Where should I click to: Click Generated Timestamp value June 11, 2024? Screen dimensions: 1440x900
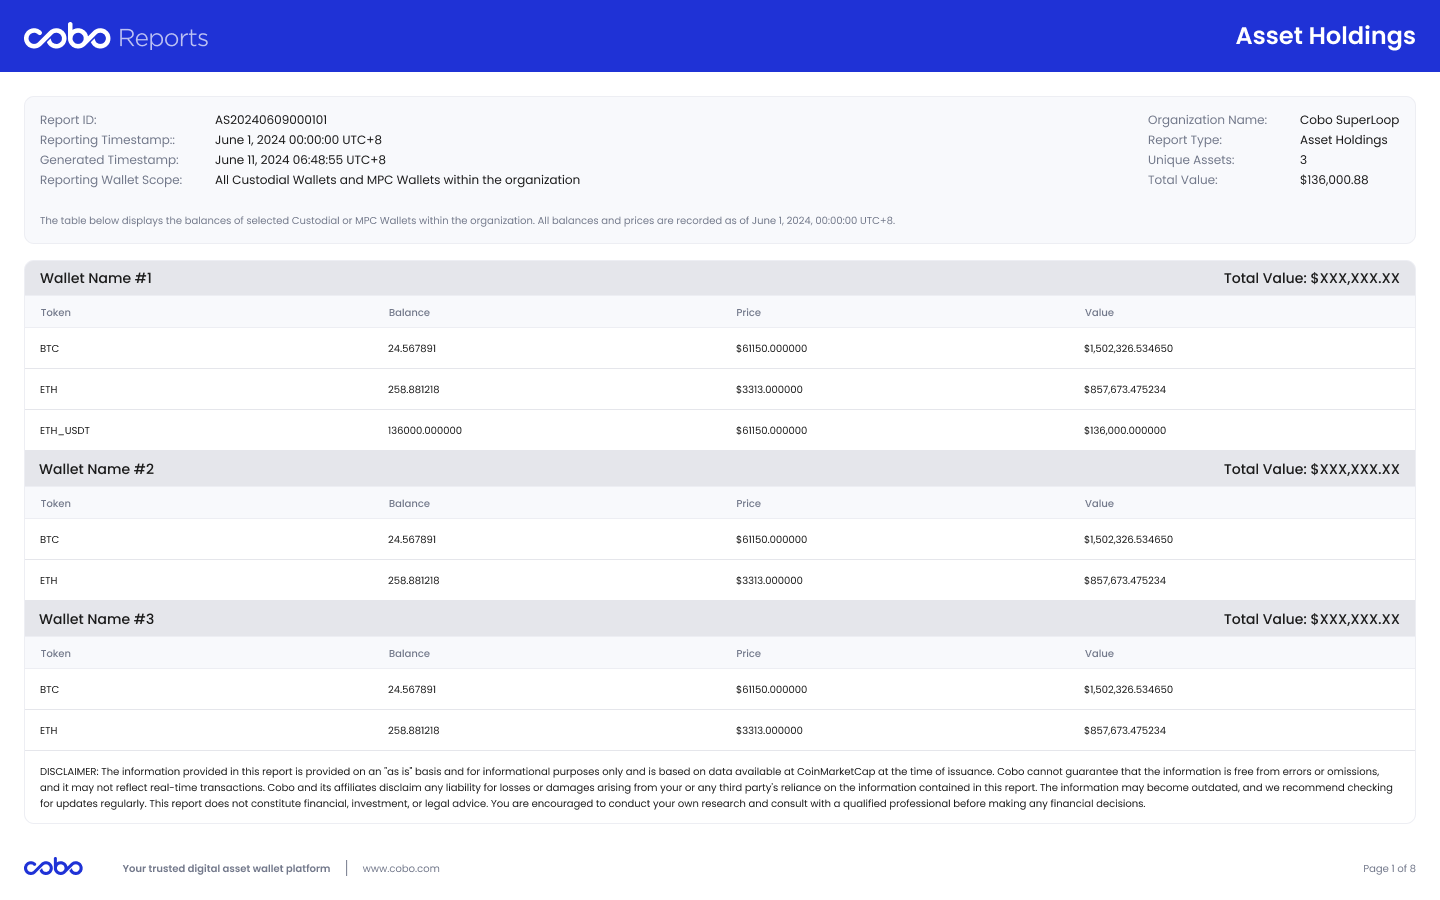click(x=300, y=160)
